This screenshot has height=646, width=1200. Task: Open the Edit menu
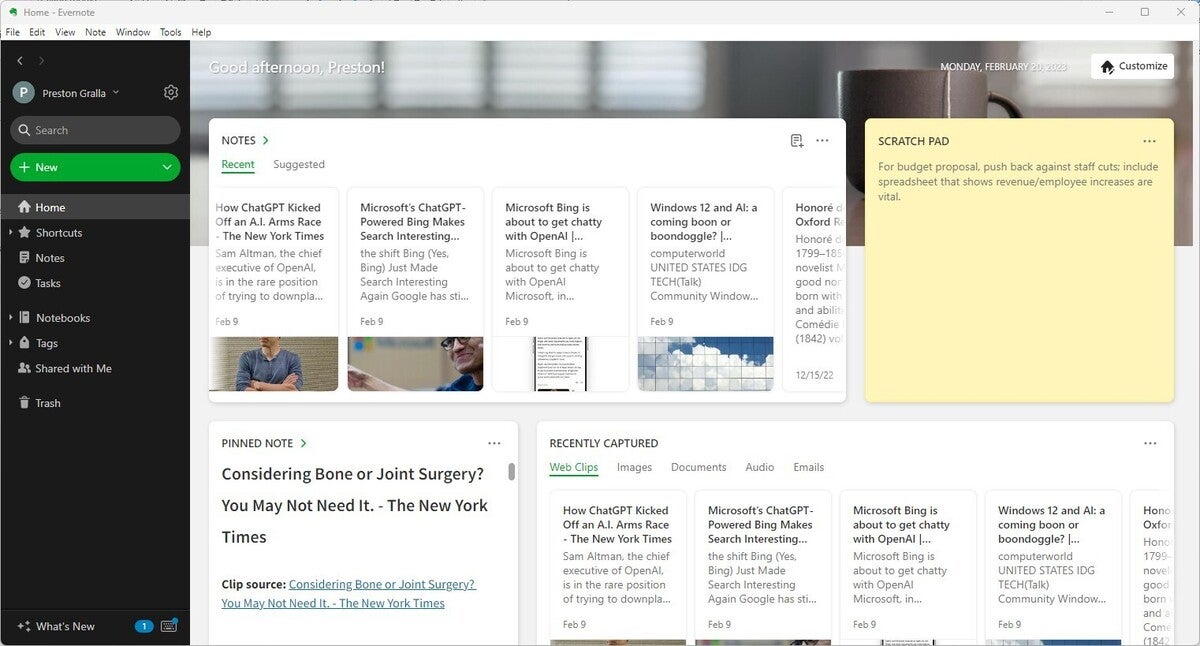[37, 32]
